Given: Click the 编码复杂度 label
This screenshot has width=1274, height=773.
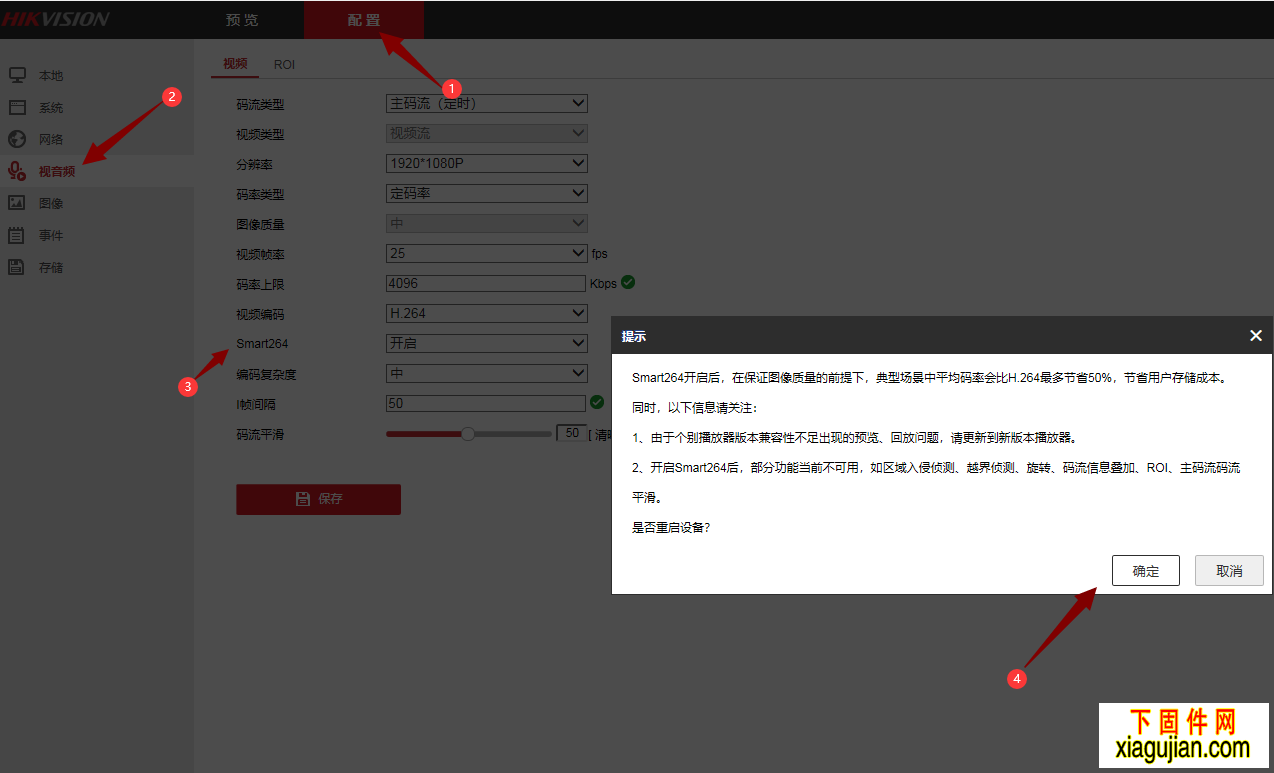Looking at the screenshot, I should pyautogui.click(x=266, y=374).
